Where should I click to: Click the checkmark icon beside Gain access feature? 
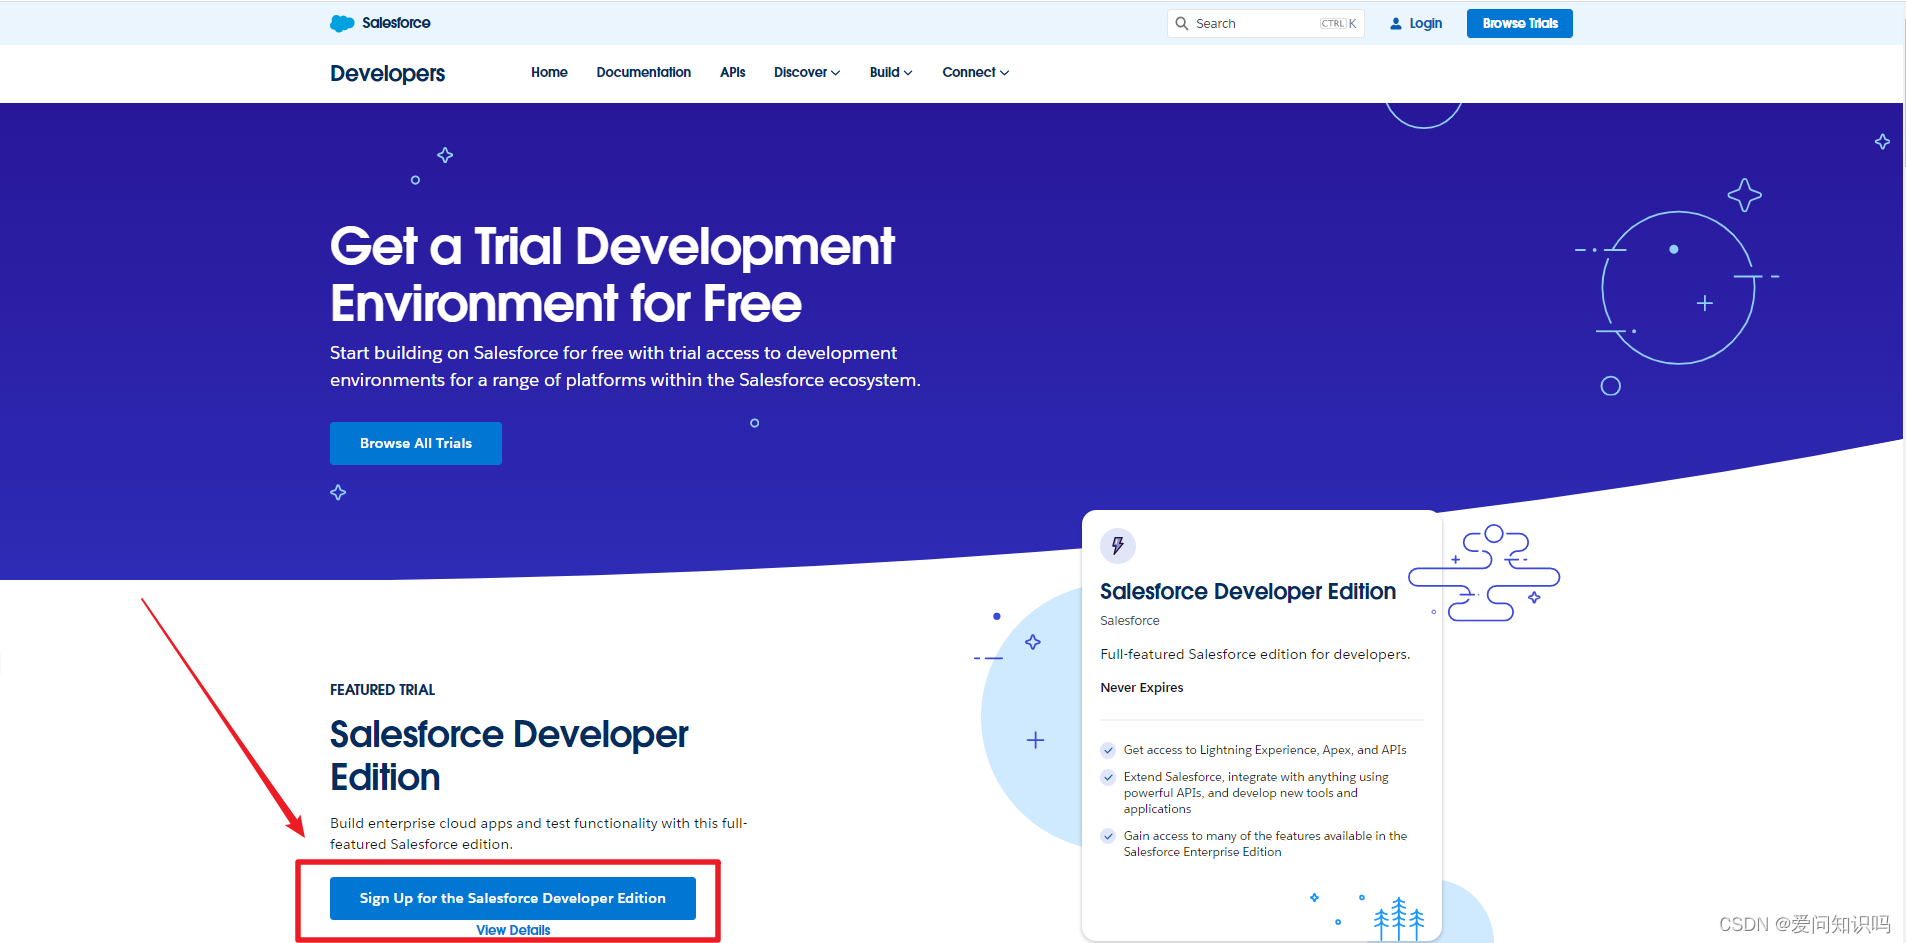1108,836
